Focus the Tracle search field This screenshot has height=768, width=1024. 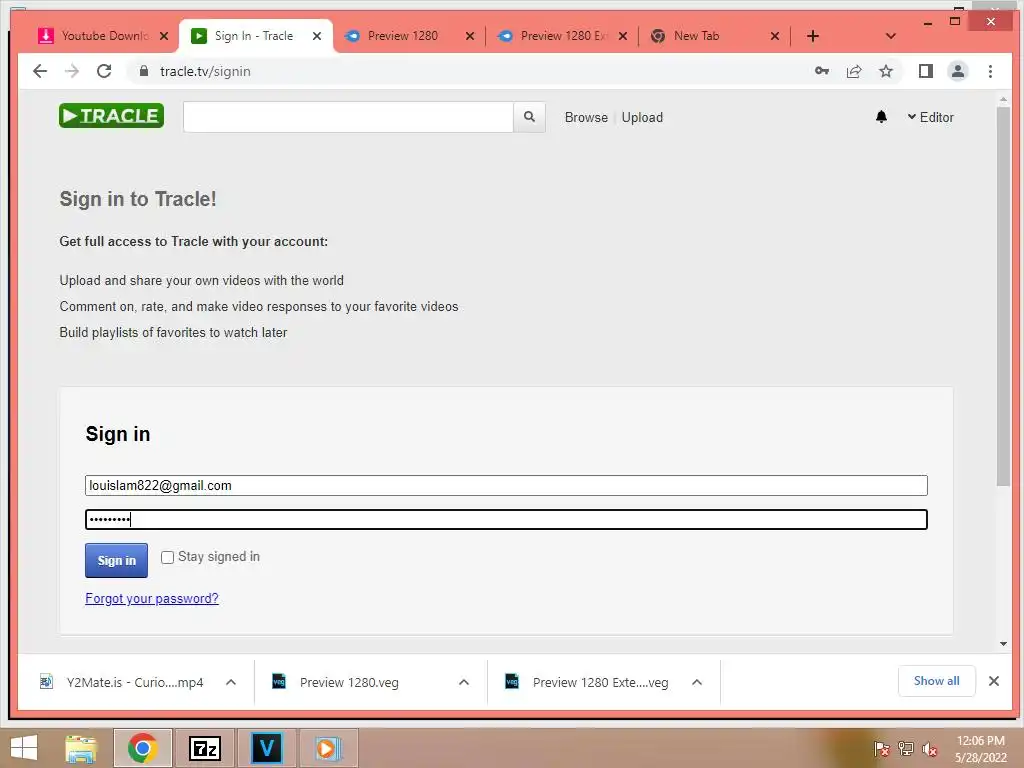(348, 117)
